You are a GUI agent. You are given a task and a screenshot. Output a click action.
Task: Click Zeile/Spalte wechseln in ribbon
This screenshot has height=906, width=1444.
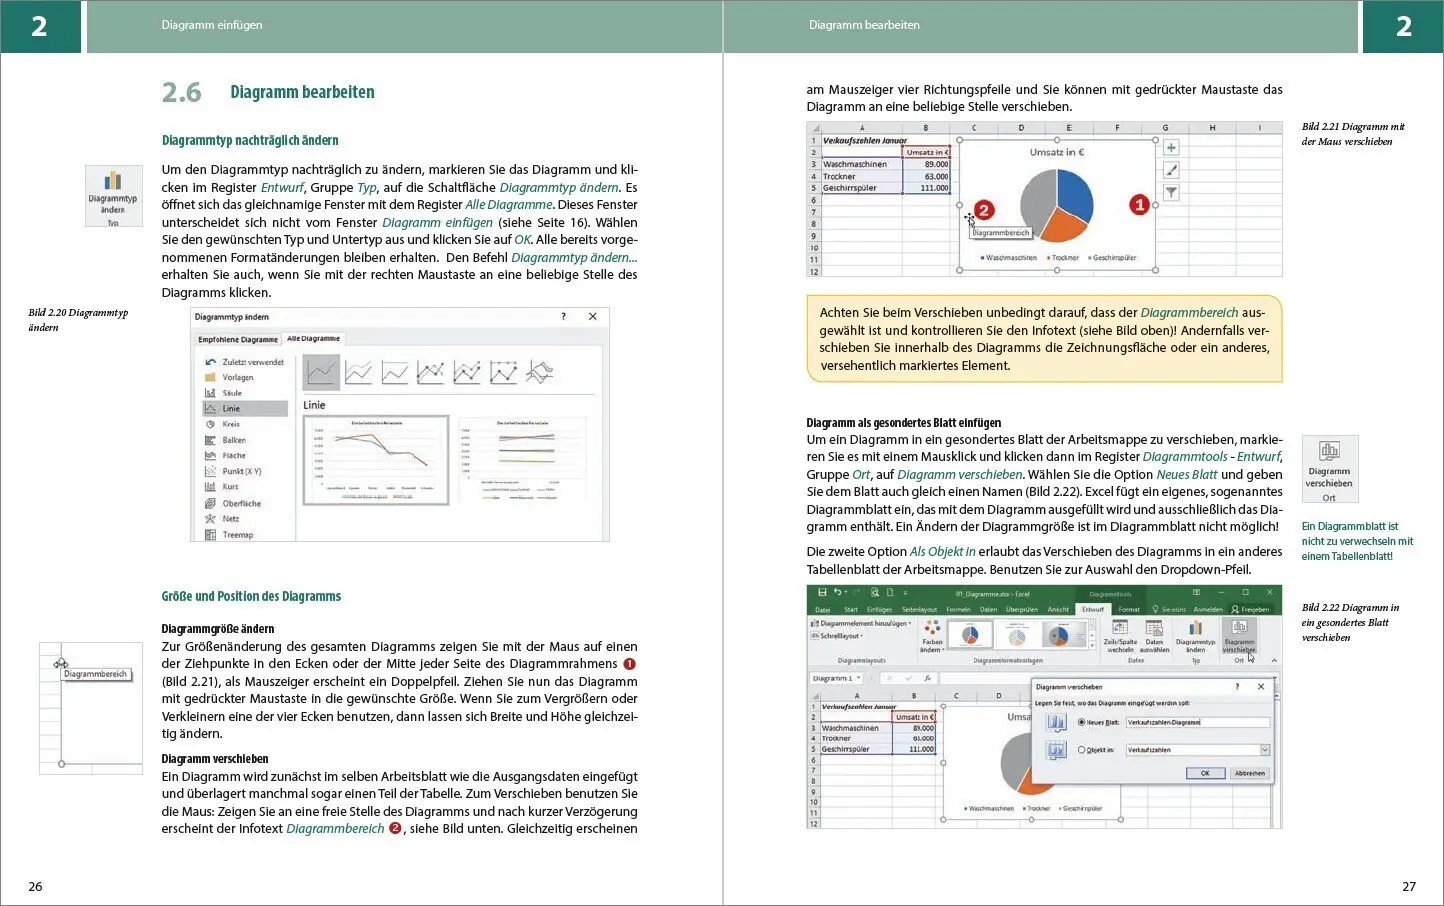click(1120, 636)
